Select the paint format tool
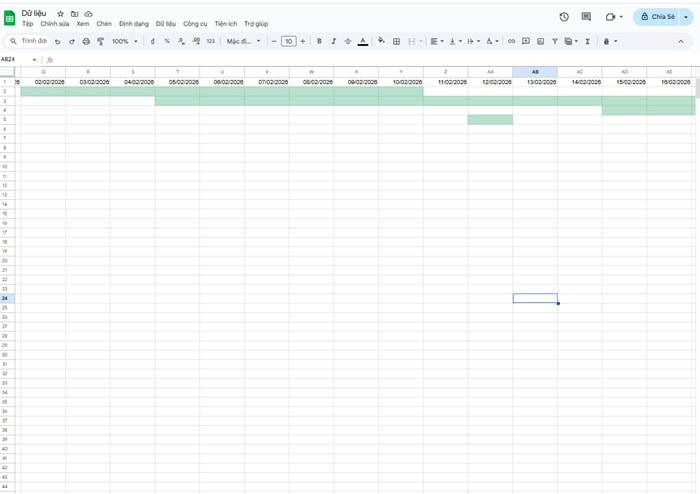 coord(100,41)
